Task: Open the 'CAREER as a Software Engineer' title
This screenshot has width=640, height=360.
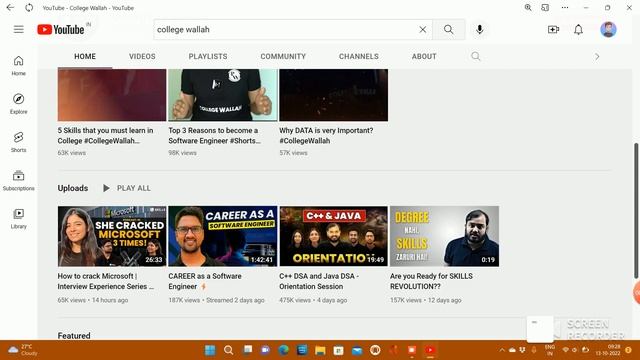Action: (205, 281)
